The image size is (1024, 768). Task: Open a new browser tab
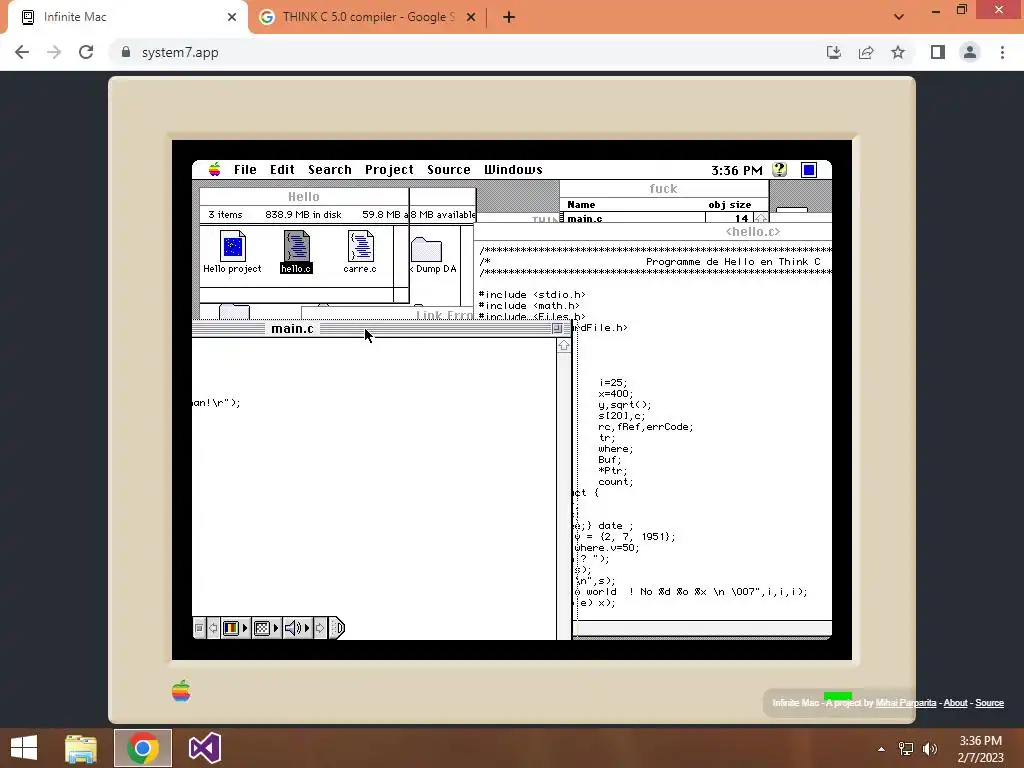509,17
